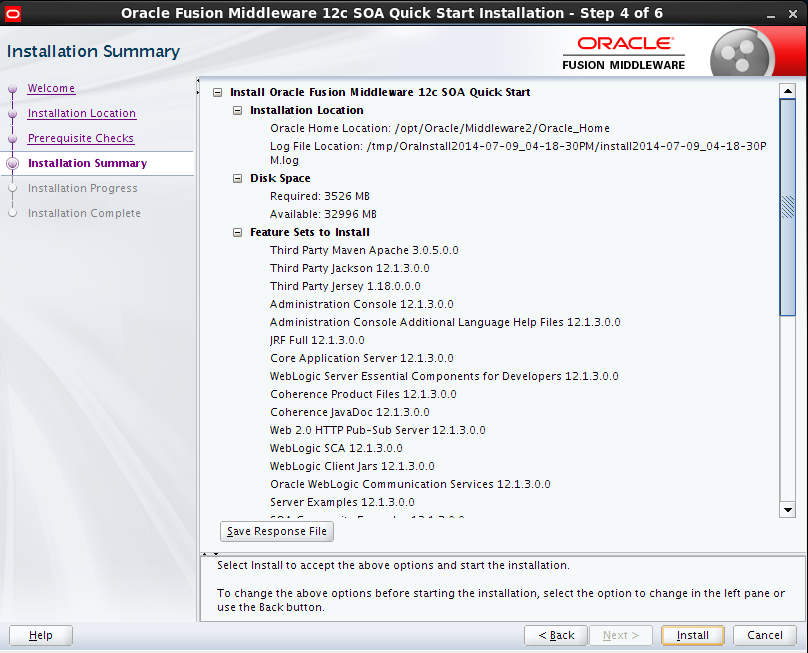Image resolution: width=808 pixels, height=653 pixels.
Task: Click the Installation Progress step label
Action: (82, 188)
